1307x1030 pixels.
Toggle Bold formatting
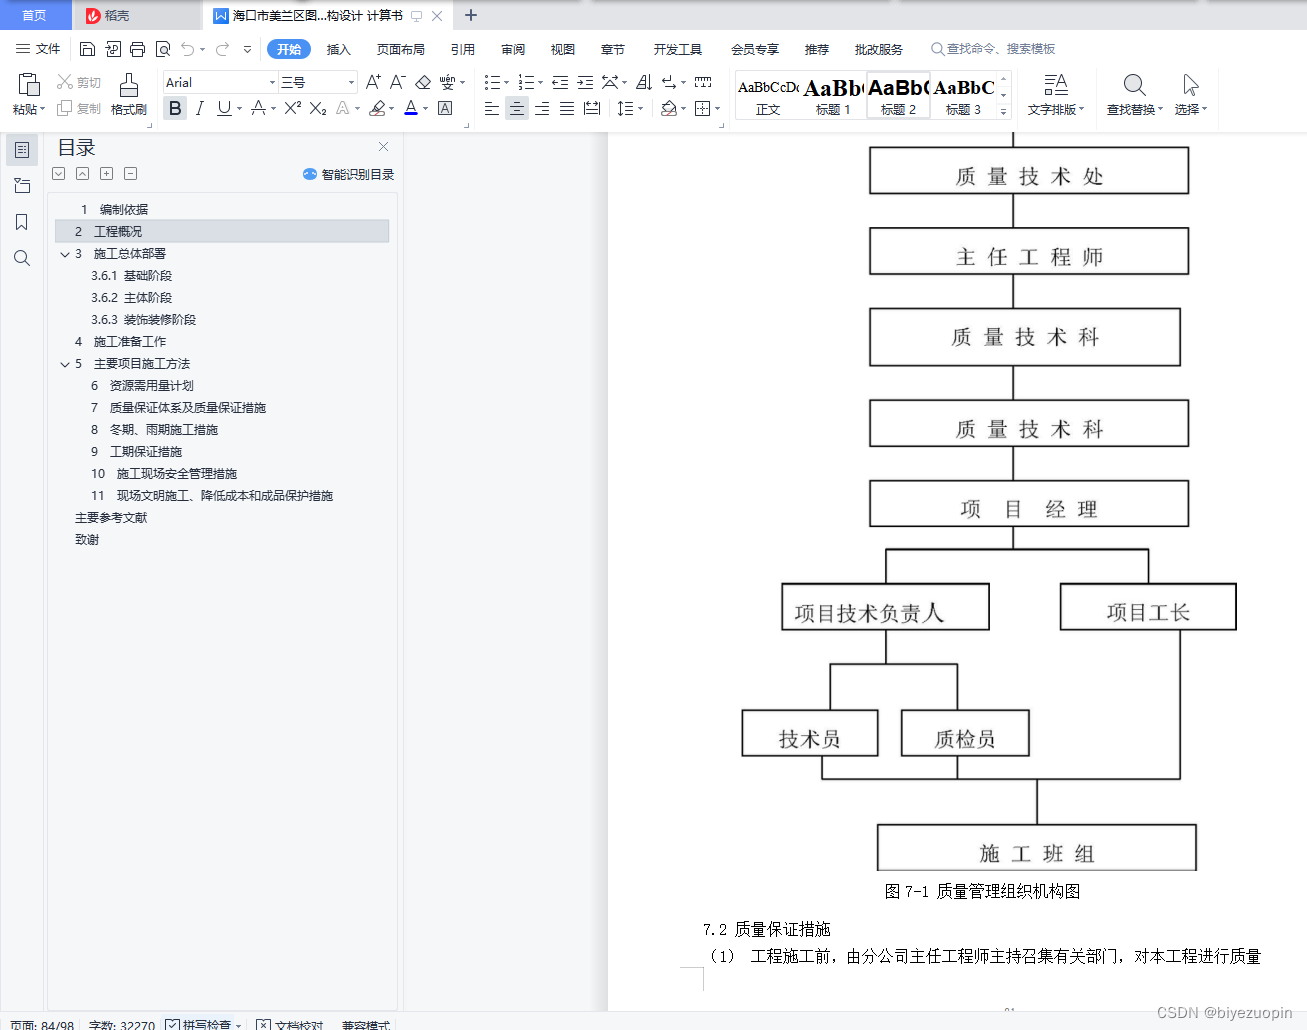(x=175, y=108)
